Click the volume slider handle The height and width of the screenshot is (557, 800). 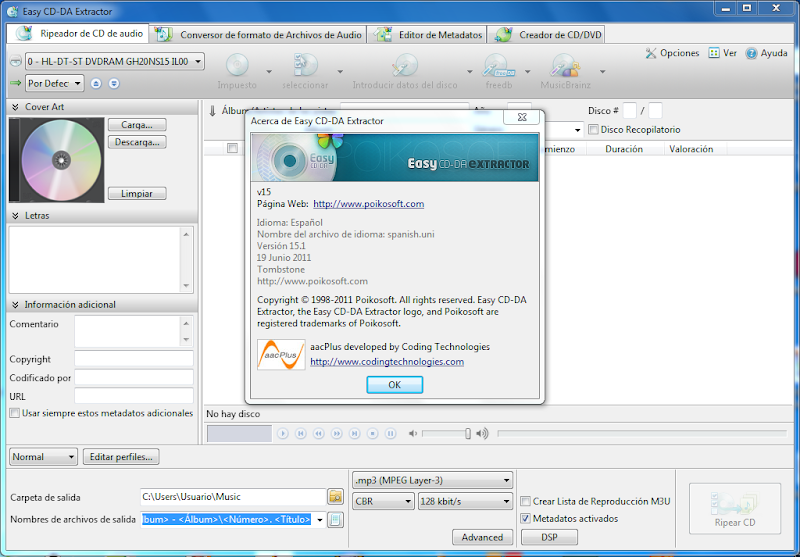tap(467, 434)
